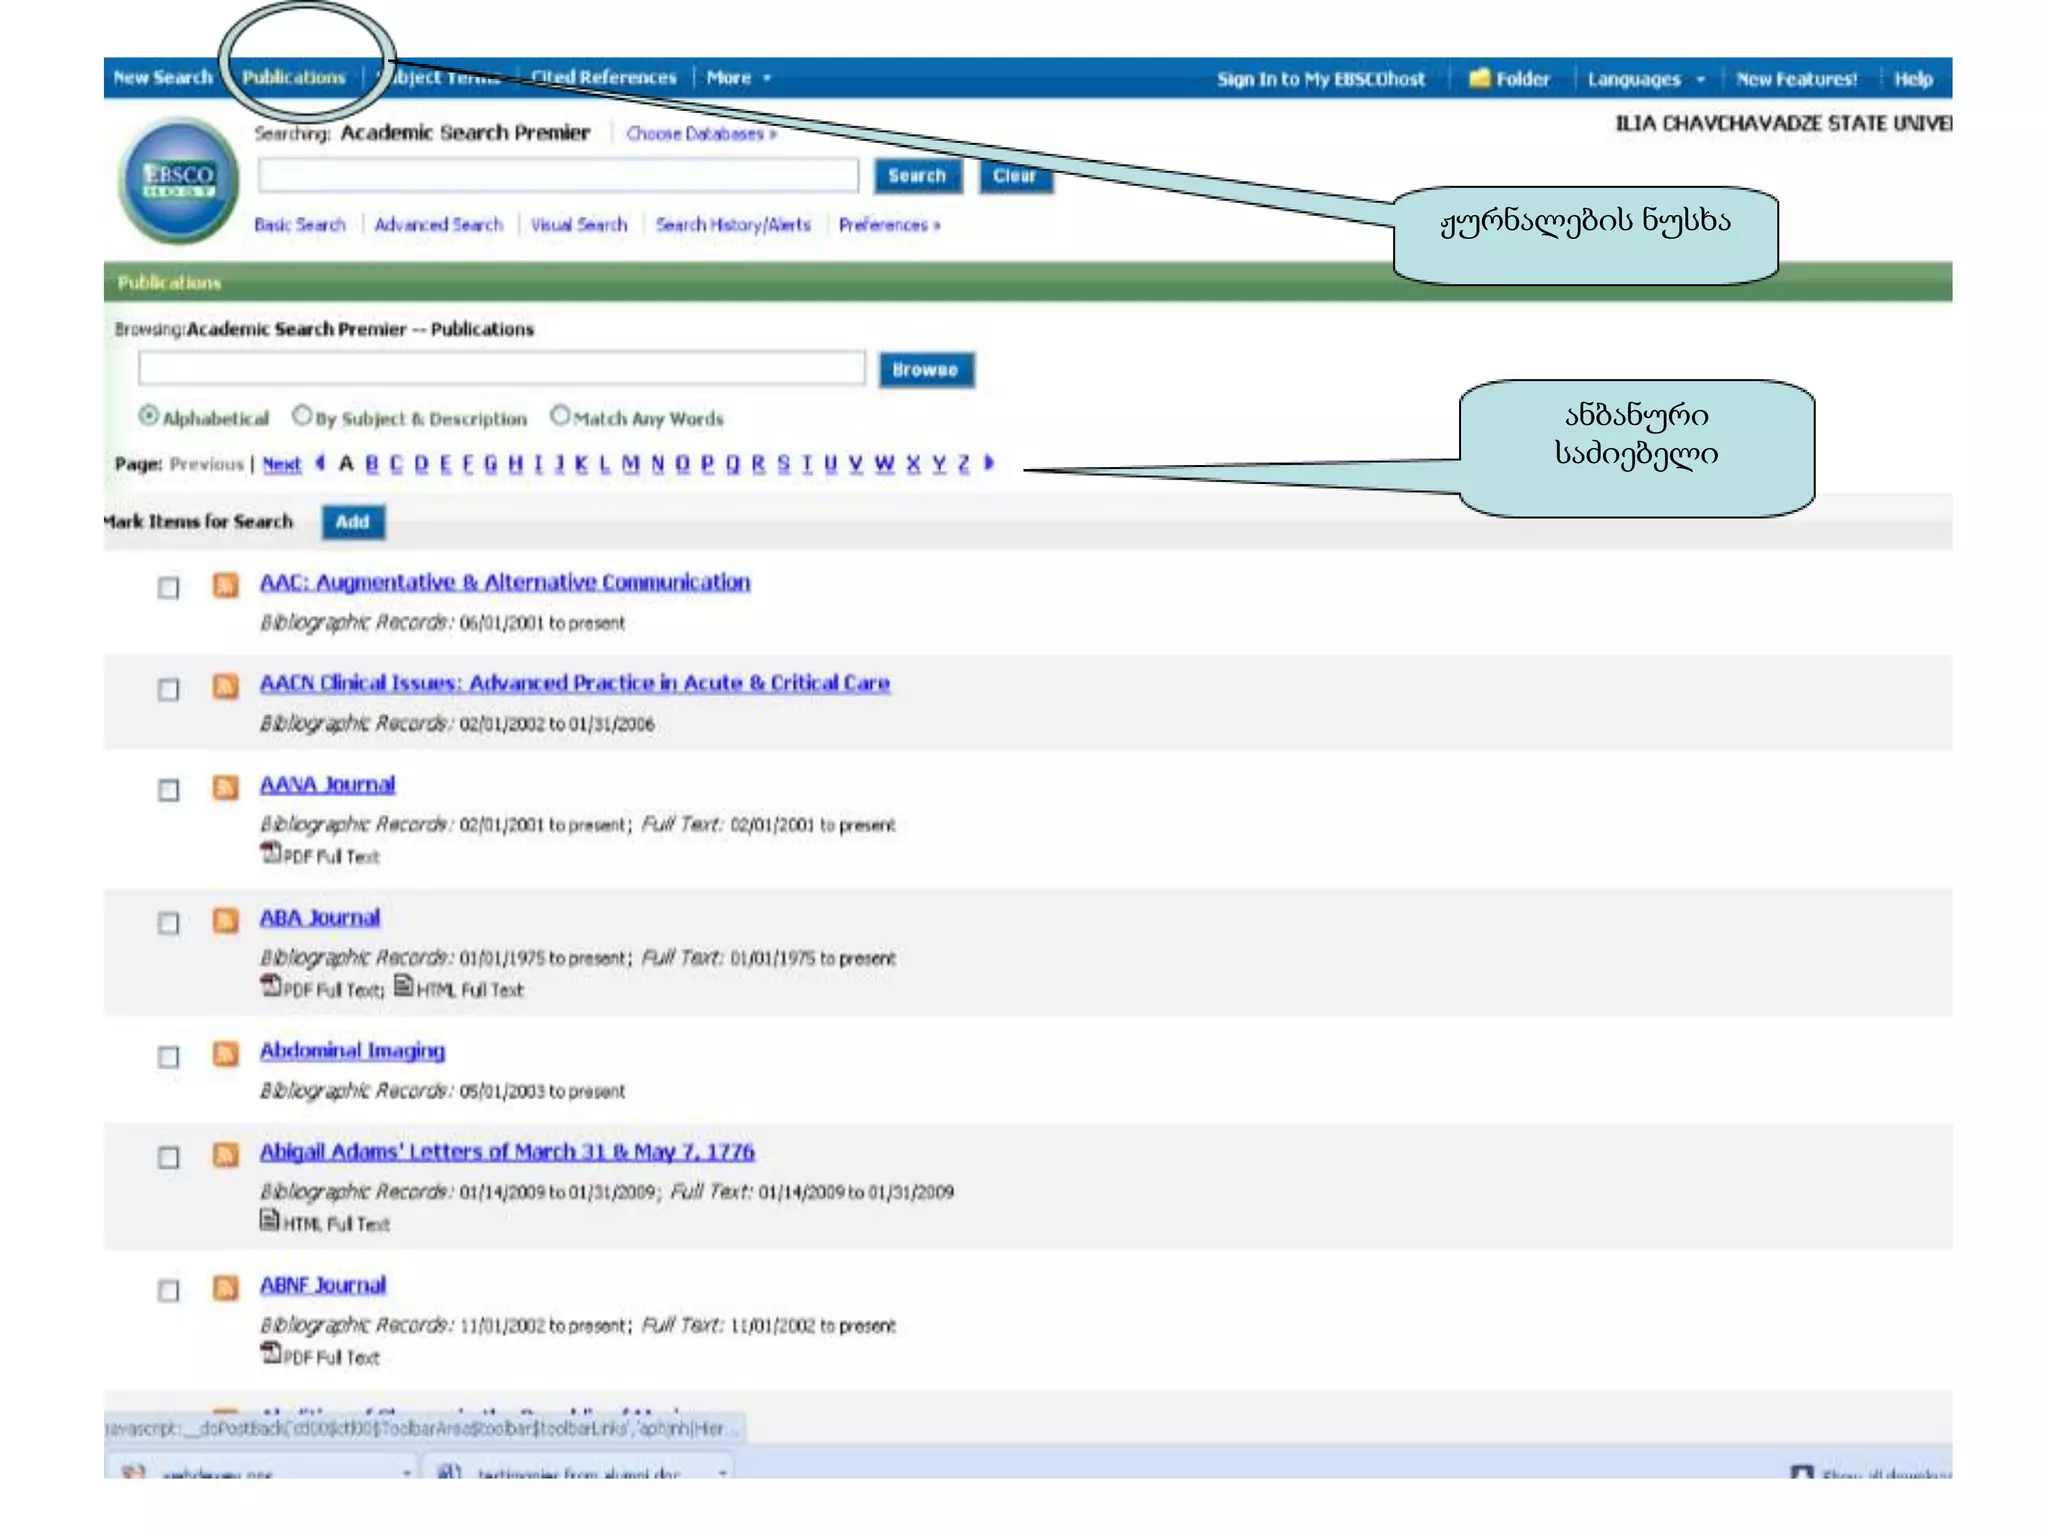Click RSS feed icon for AANA Journal
Viewport: 2048px width, 1536px height.
coord(226,788)
